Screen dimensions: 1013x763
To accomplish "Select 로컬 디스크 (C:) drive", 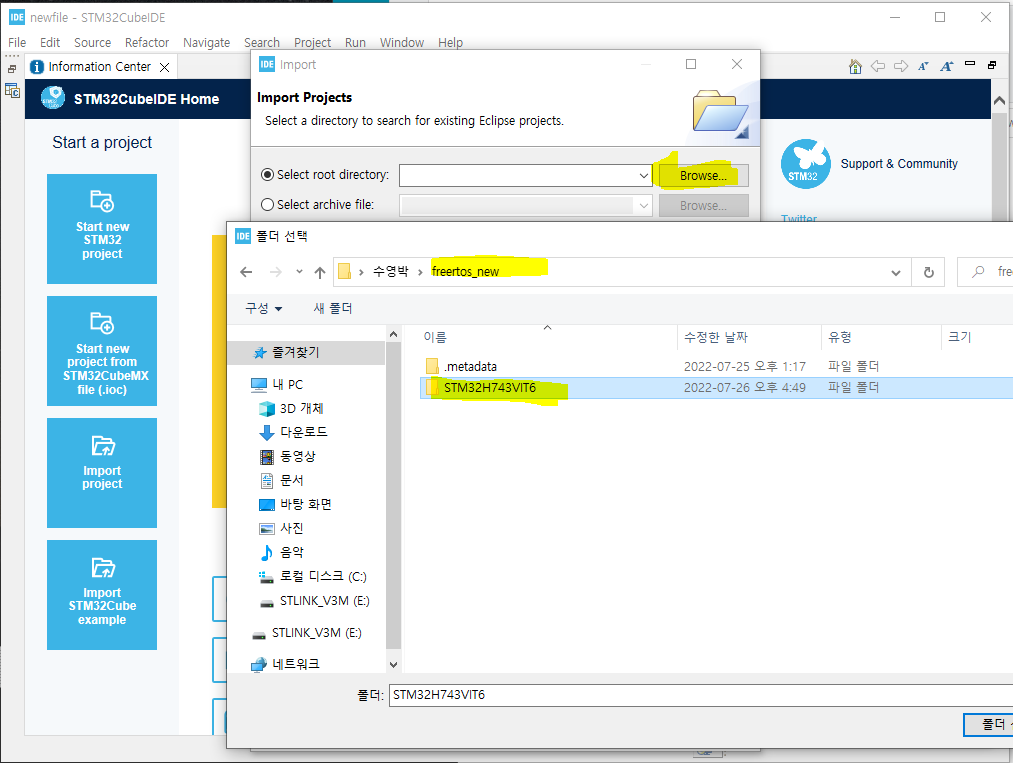I will click(x=323, y=576).
